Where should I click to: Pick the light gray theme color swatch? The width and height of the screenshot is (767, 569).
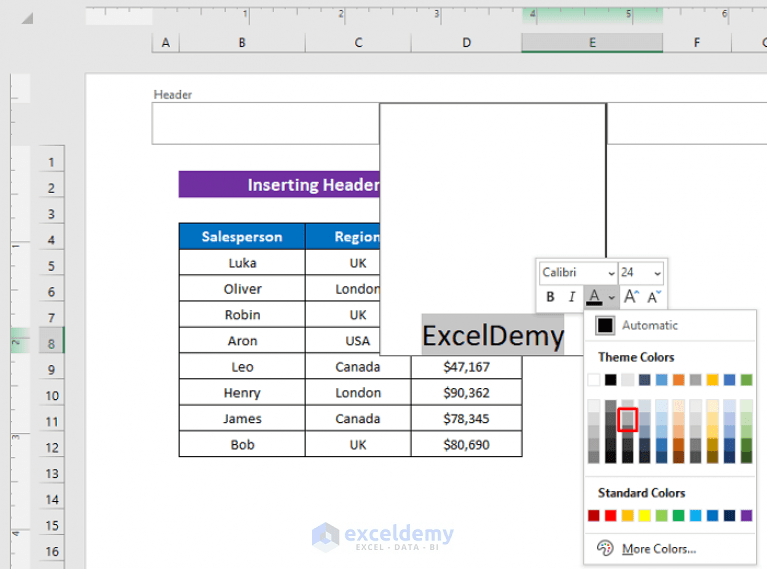pos(628,380)
